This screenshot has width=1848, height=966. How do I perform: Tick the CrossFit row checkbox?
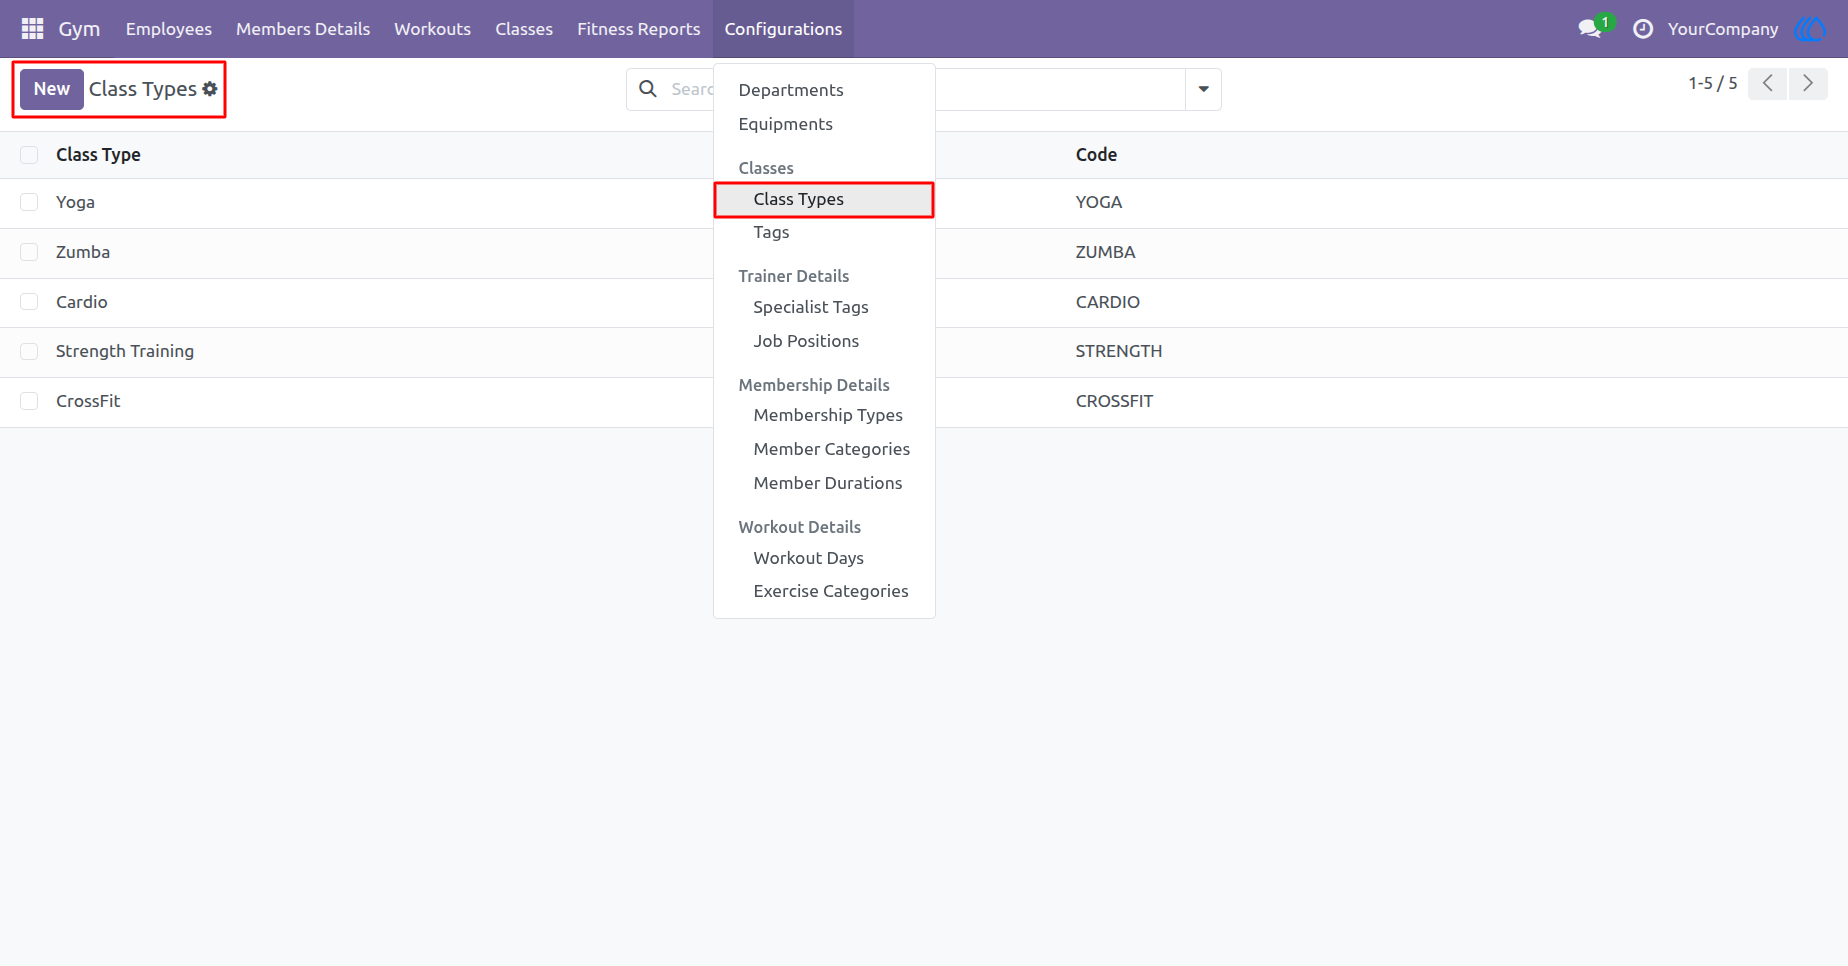point(29,401)
